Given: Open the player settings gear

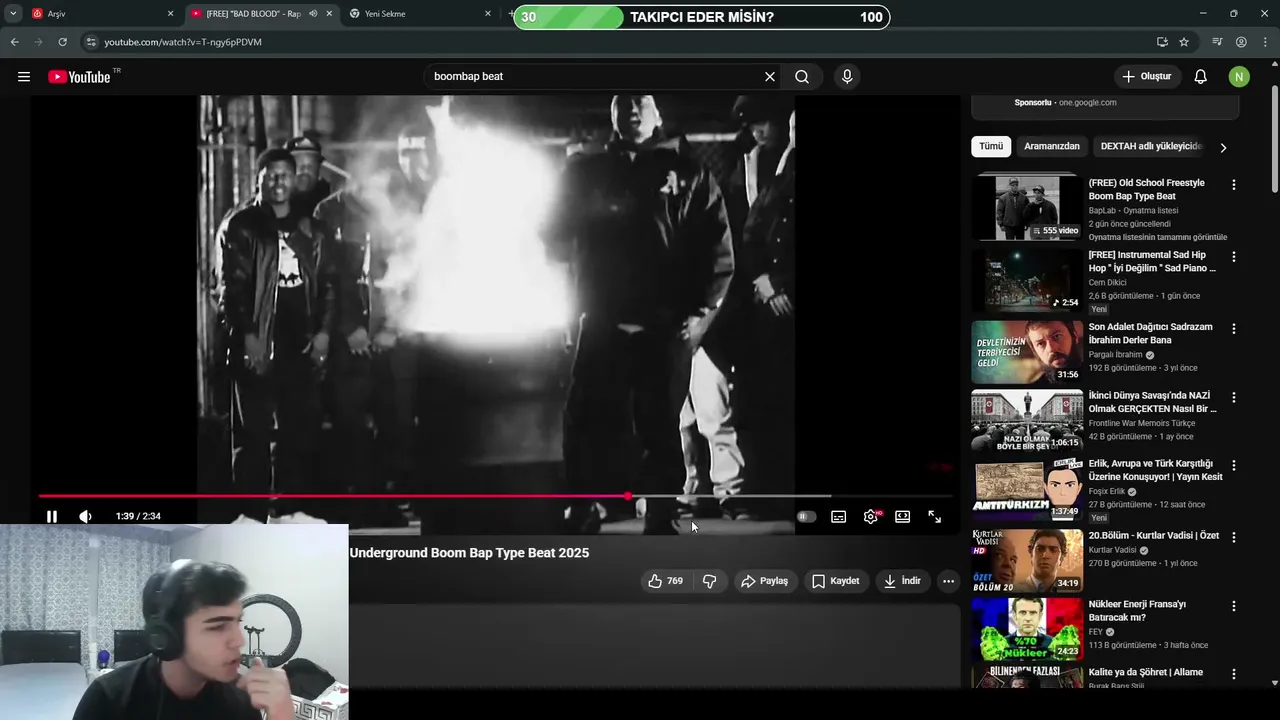Looking at the screenshot, I should click(871, 517).
